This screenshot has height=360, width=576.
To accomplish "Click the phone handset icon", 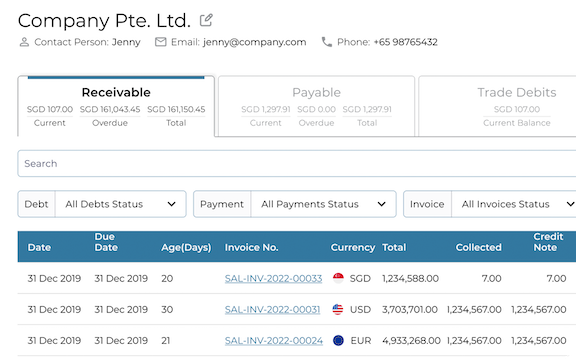I will (327, 42).
